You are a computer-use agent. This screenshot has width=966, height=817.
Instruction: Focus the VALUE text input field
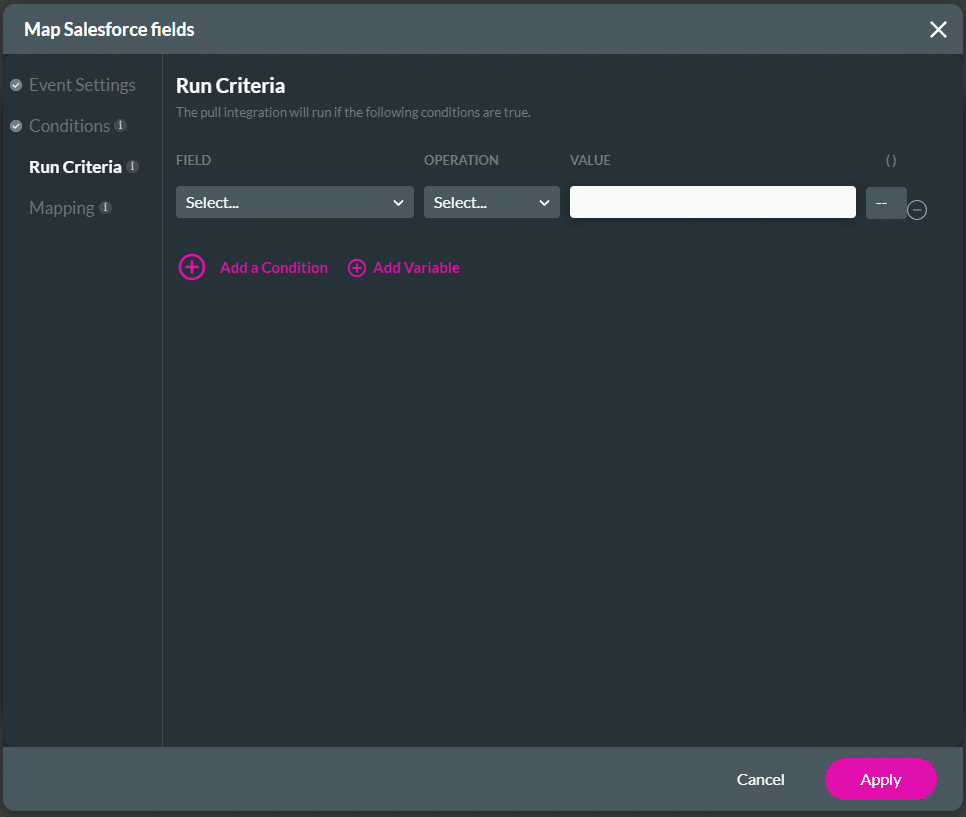click(x=712, y=202)
